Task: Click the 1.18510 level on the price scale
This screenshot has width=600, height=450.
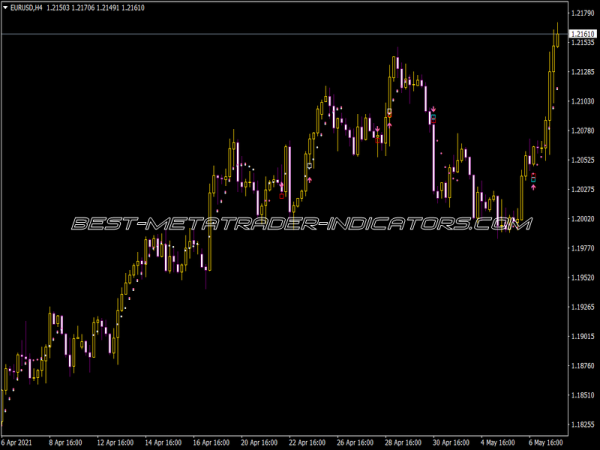Action: tap(582, 395)
